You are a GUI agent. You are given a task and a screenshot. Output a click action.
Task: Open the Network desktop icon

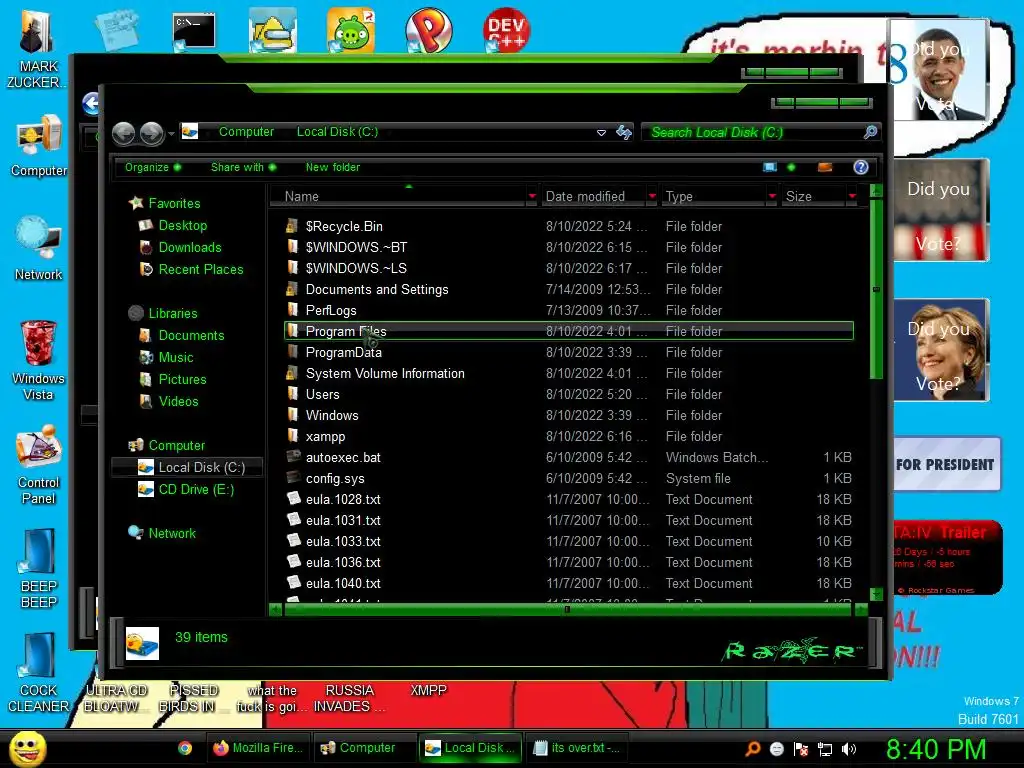(x=39, y=249)
